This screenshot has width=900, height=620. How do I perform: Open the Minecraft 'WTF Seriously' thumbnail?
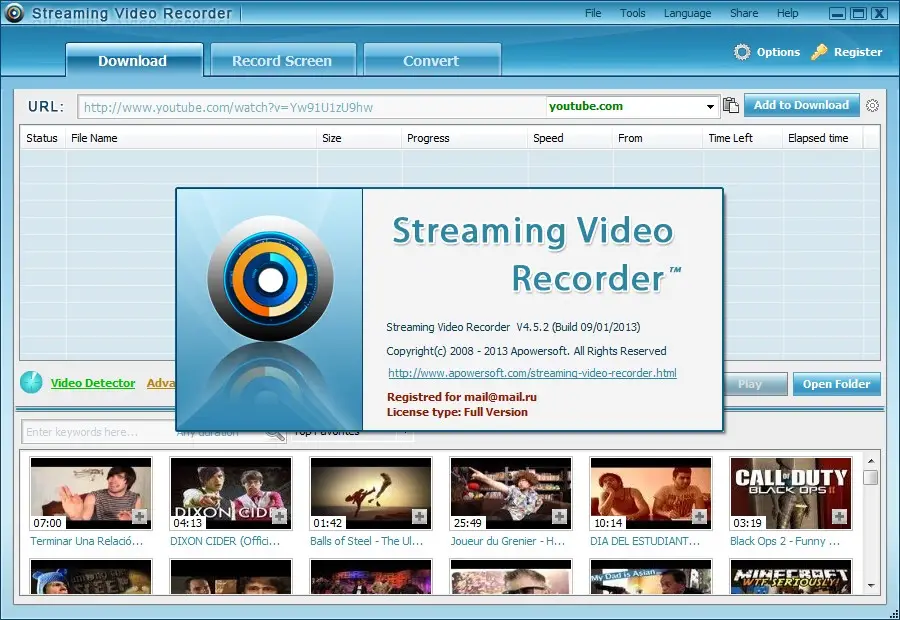coord(791,576)
